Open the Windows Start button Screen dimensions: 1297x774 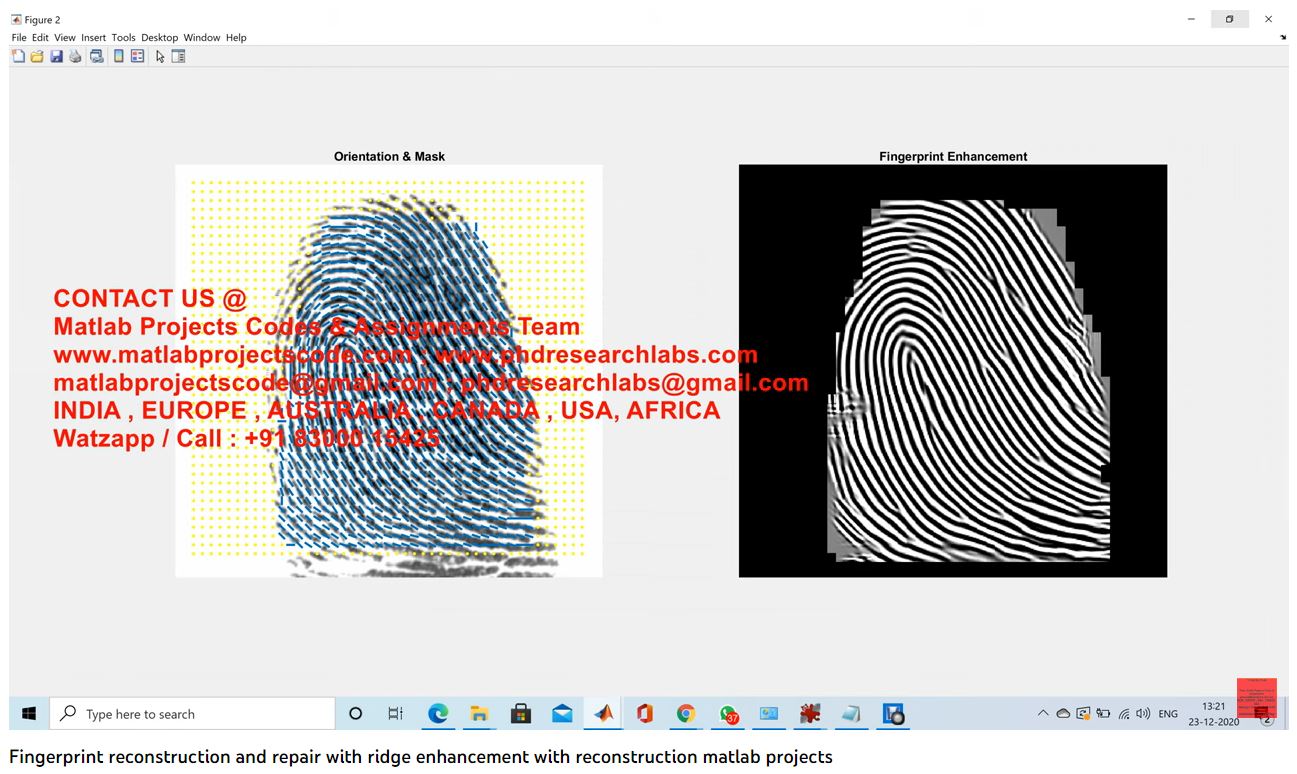point(29,714)
